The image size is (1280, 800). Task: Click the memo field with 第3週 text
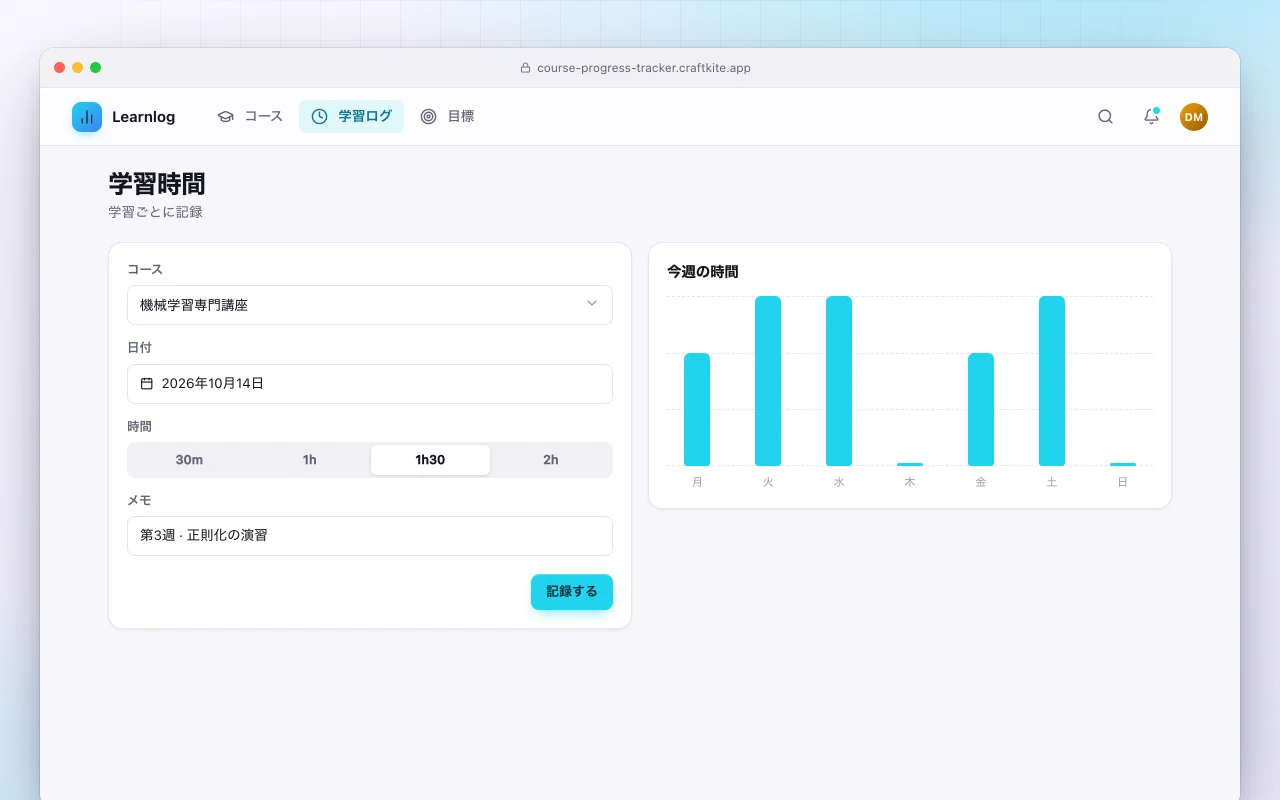click(x=370, y=536)
